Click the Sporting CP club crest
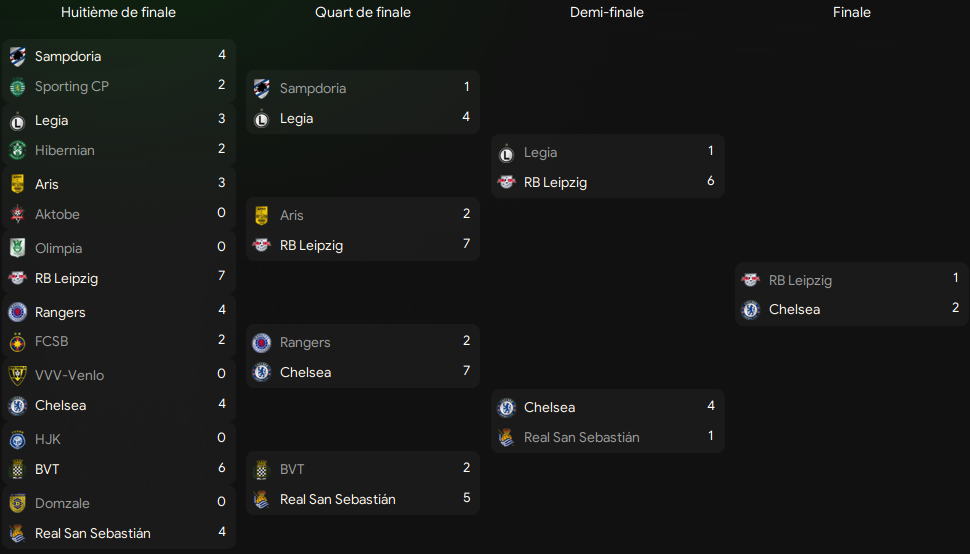 click(x=17, y=87)
